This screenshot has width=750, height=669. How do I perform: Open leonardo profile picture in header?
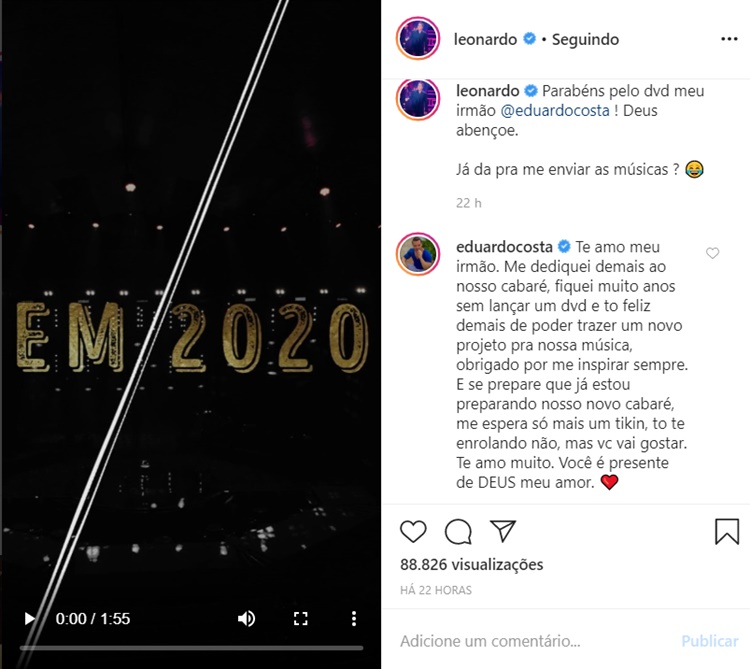pos(418,40)
